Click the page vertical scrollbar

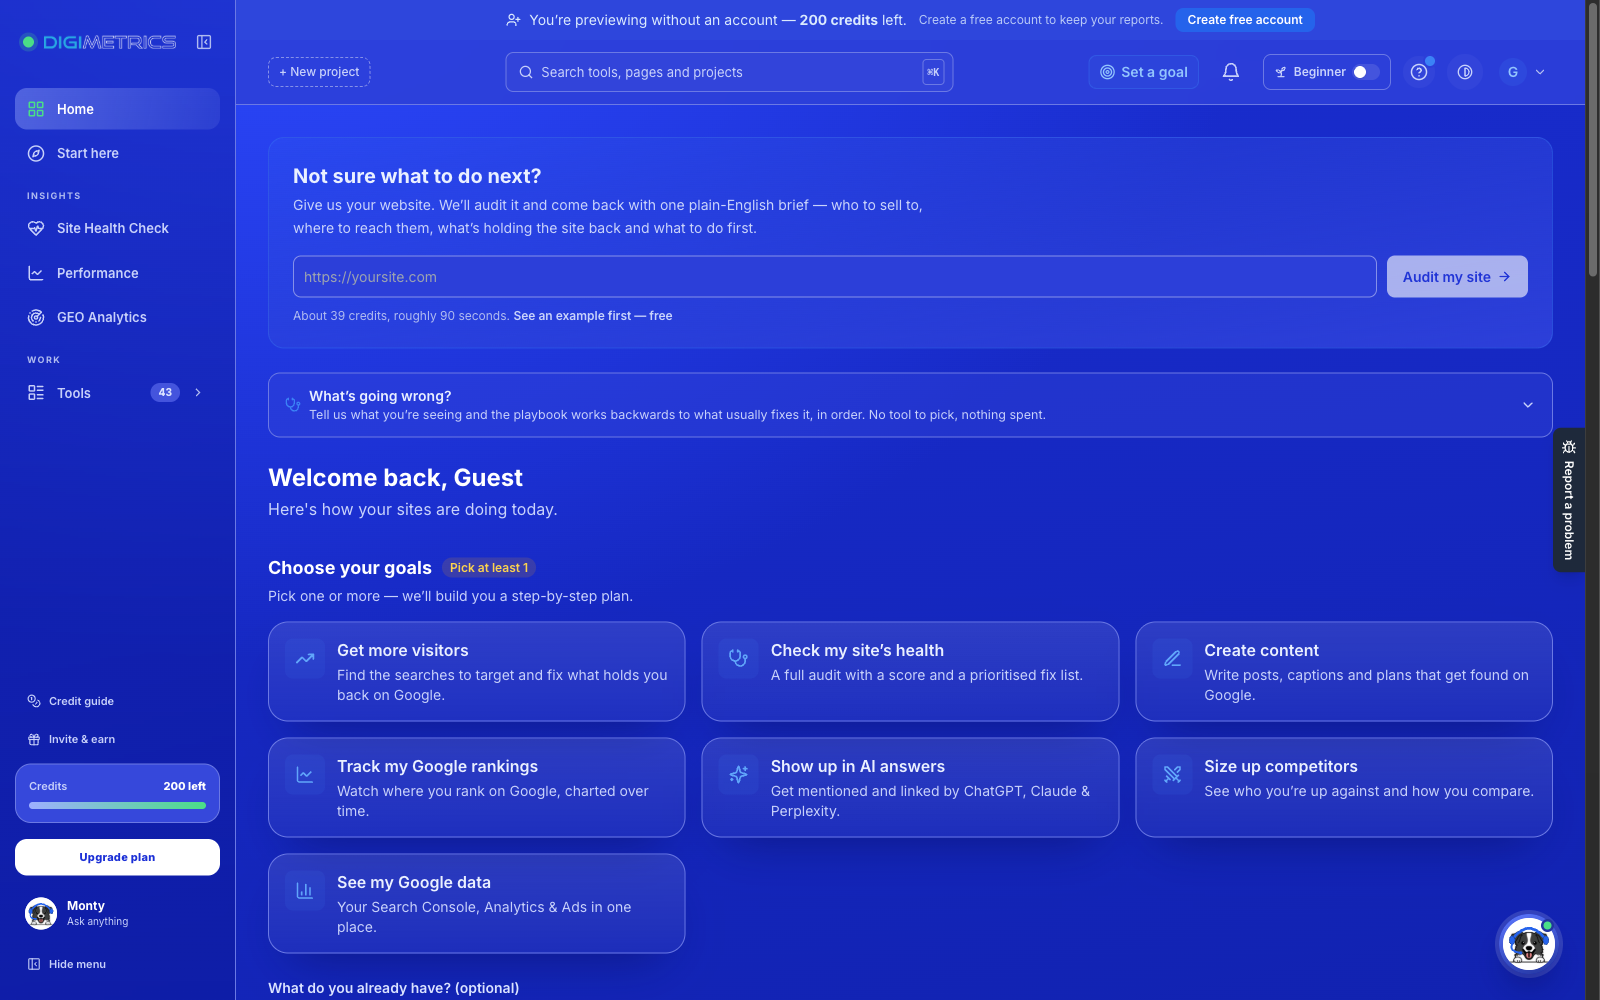(x=1593, y=140)
